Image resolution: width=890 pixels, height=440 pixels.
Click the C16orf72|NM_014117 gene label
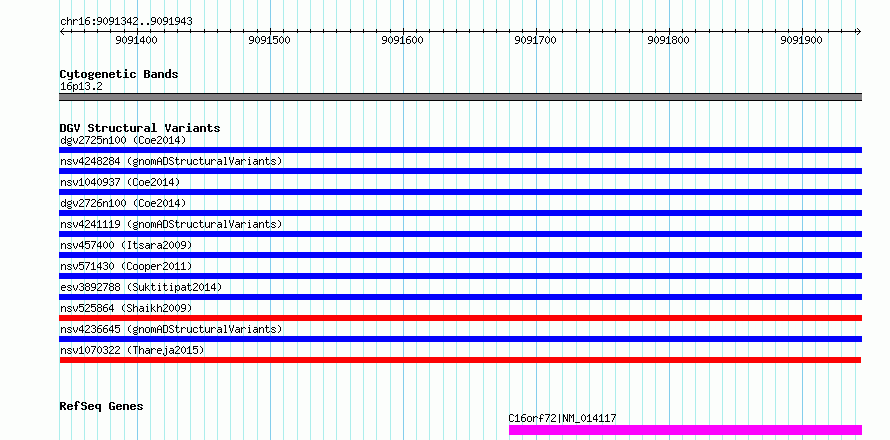562,418
